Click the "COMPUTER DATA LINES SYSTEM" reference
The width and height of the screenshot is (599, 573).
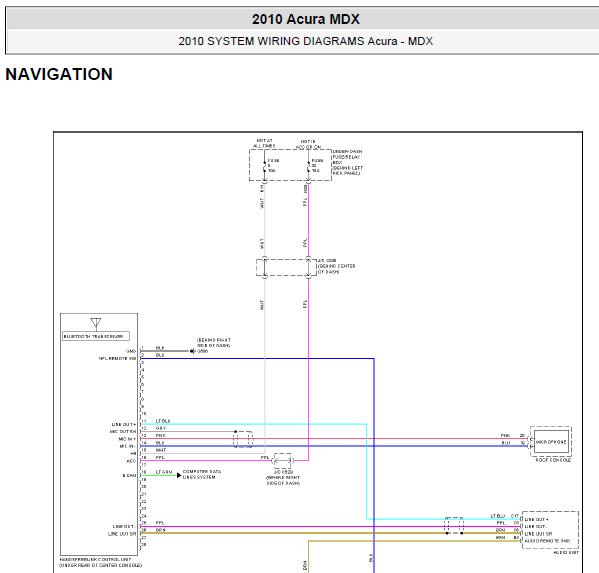202,474
